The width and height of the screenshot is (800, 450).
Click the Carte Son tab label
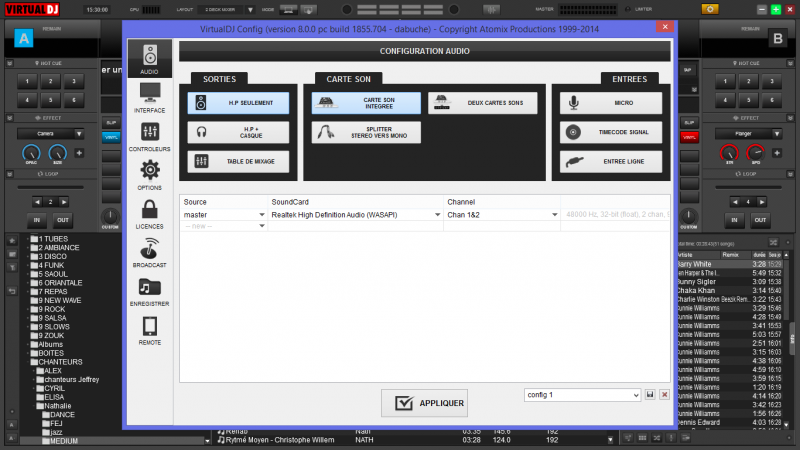(x=348, y=79)
